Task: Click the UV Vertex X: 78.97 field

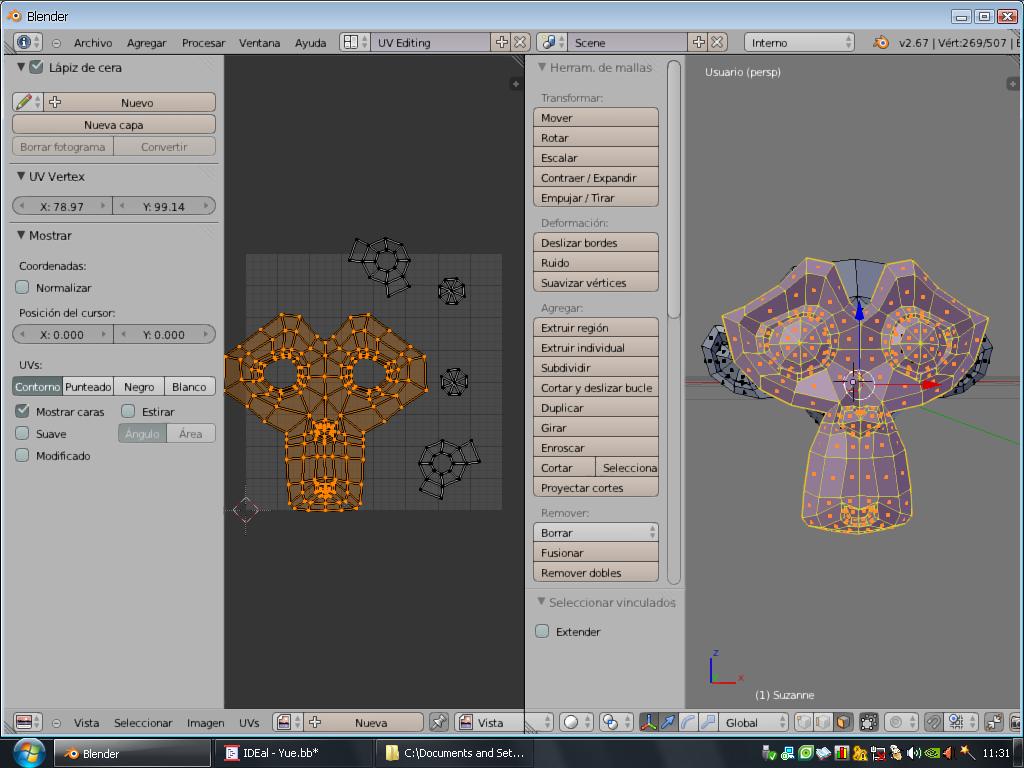Action: click(63, 206)
